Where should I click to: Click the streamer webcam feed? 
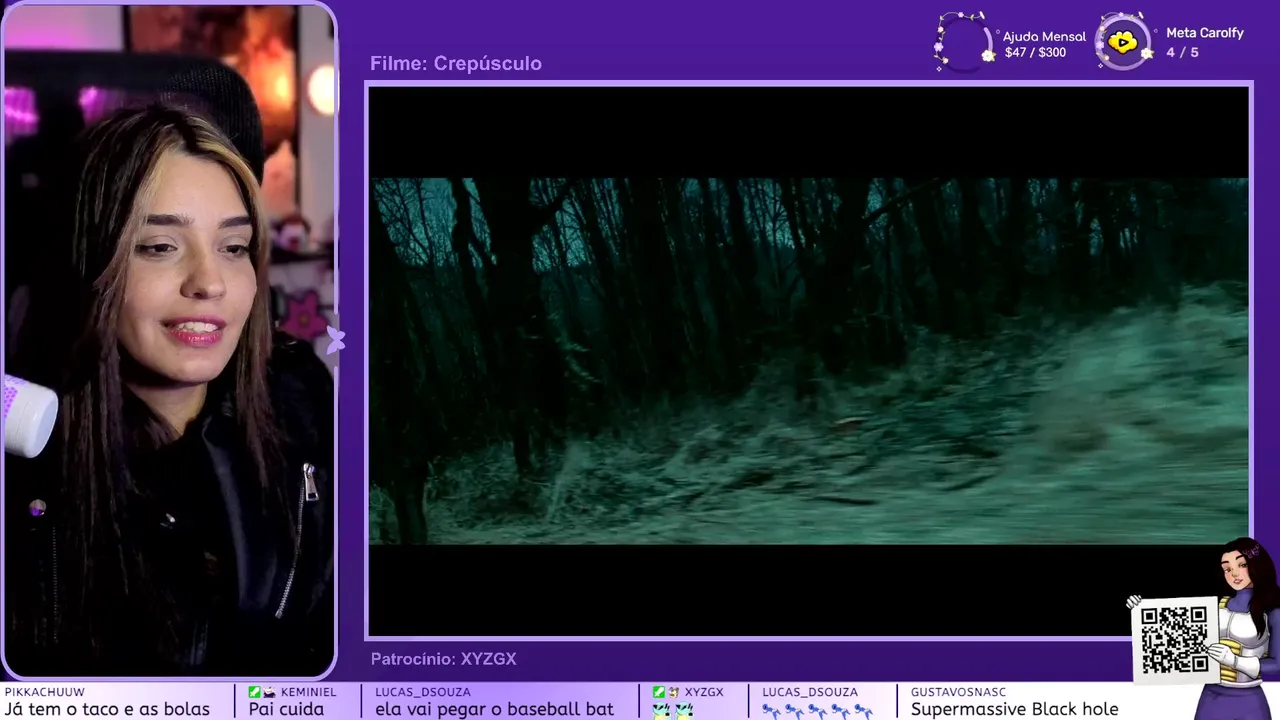coord(168,340)
